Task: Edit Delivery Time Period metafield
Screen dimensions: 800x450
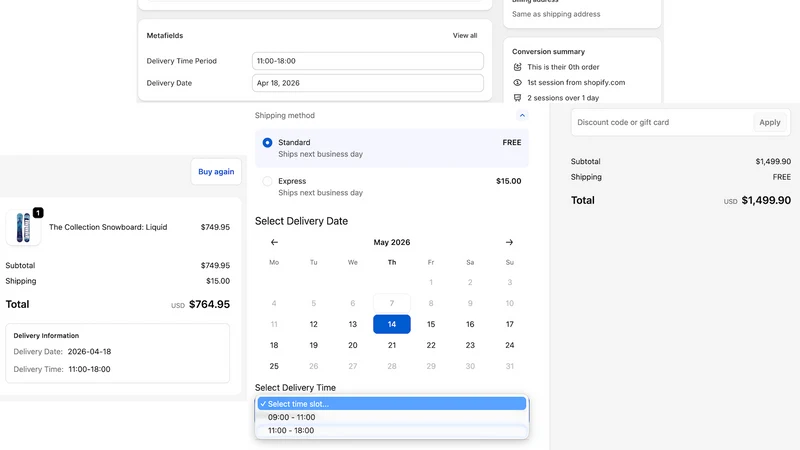Action: (368, 61)
